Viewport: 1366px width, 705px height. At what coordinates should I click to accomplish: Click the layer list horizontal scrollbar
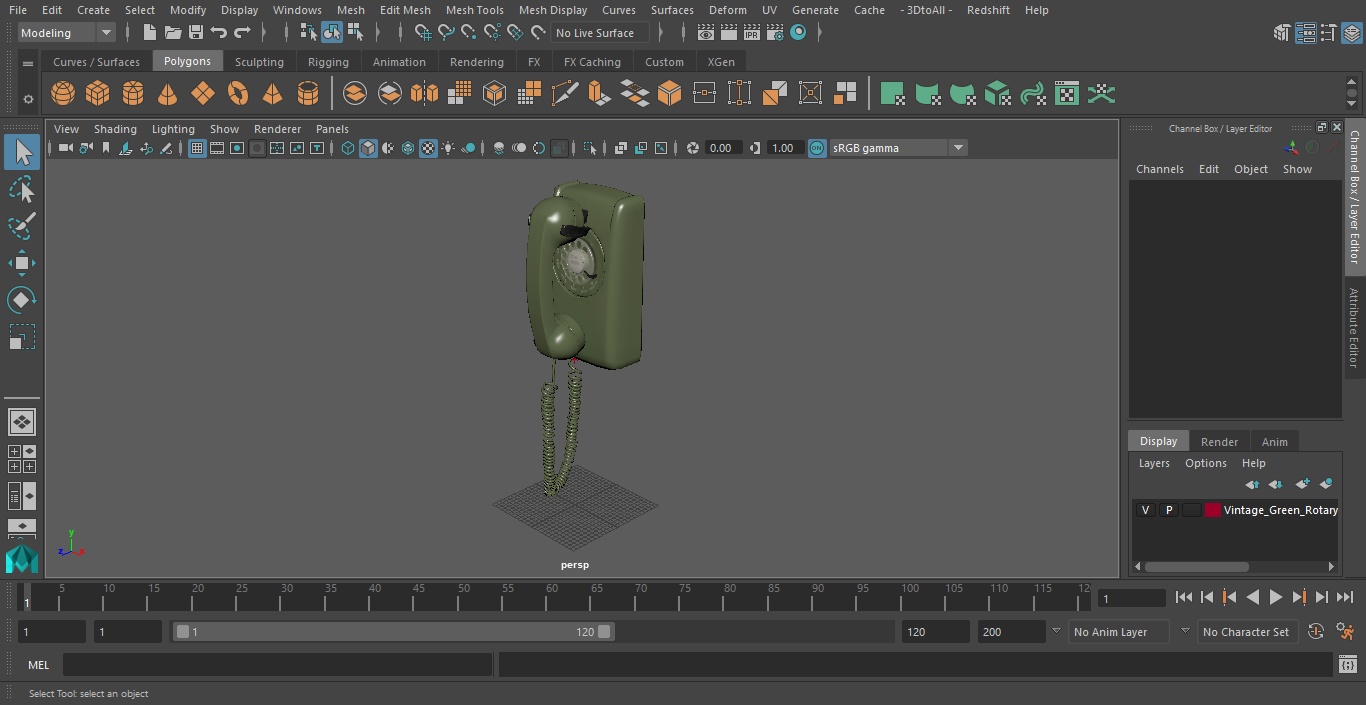coord(1196,566)
